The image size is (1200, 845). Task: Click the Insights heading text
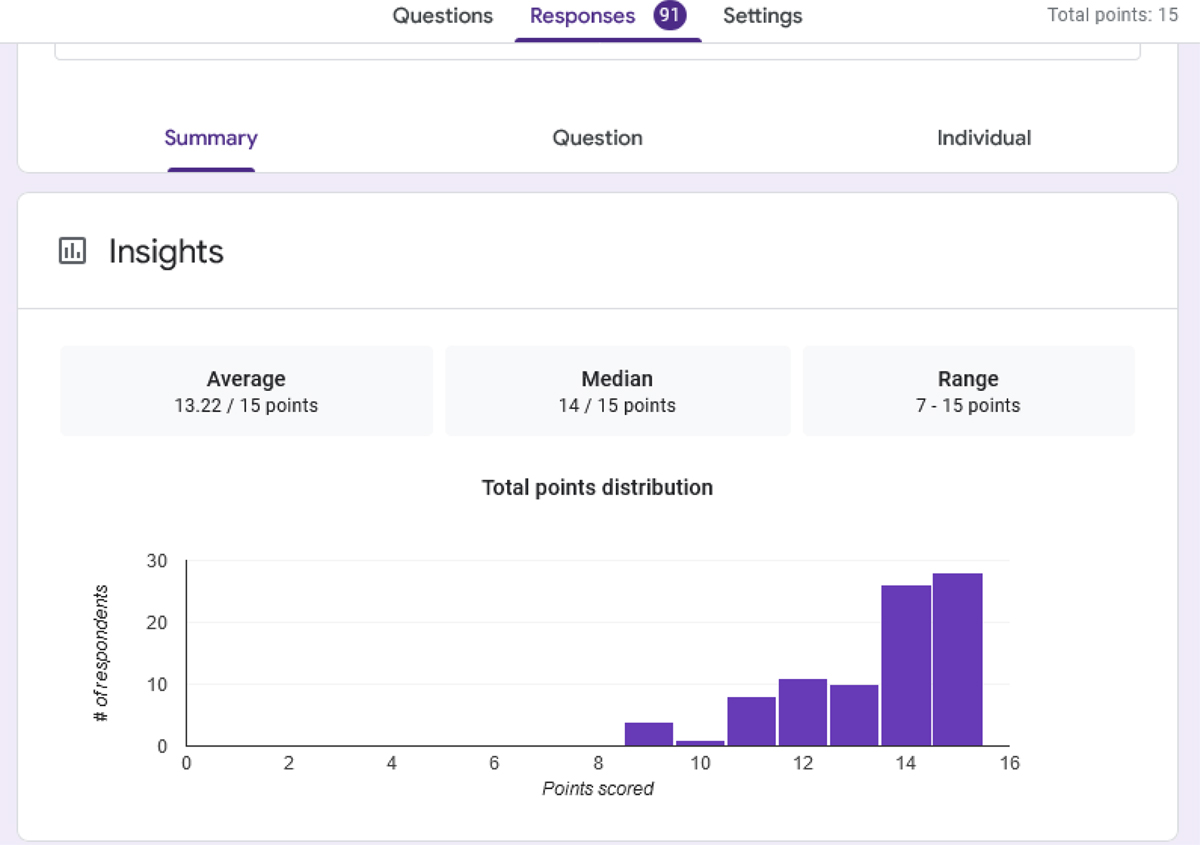tap(166, 251)
